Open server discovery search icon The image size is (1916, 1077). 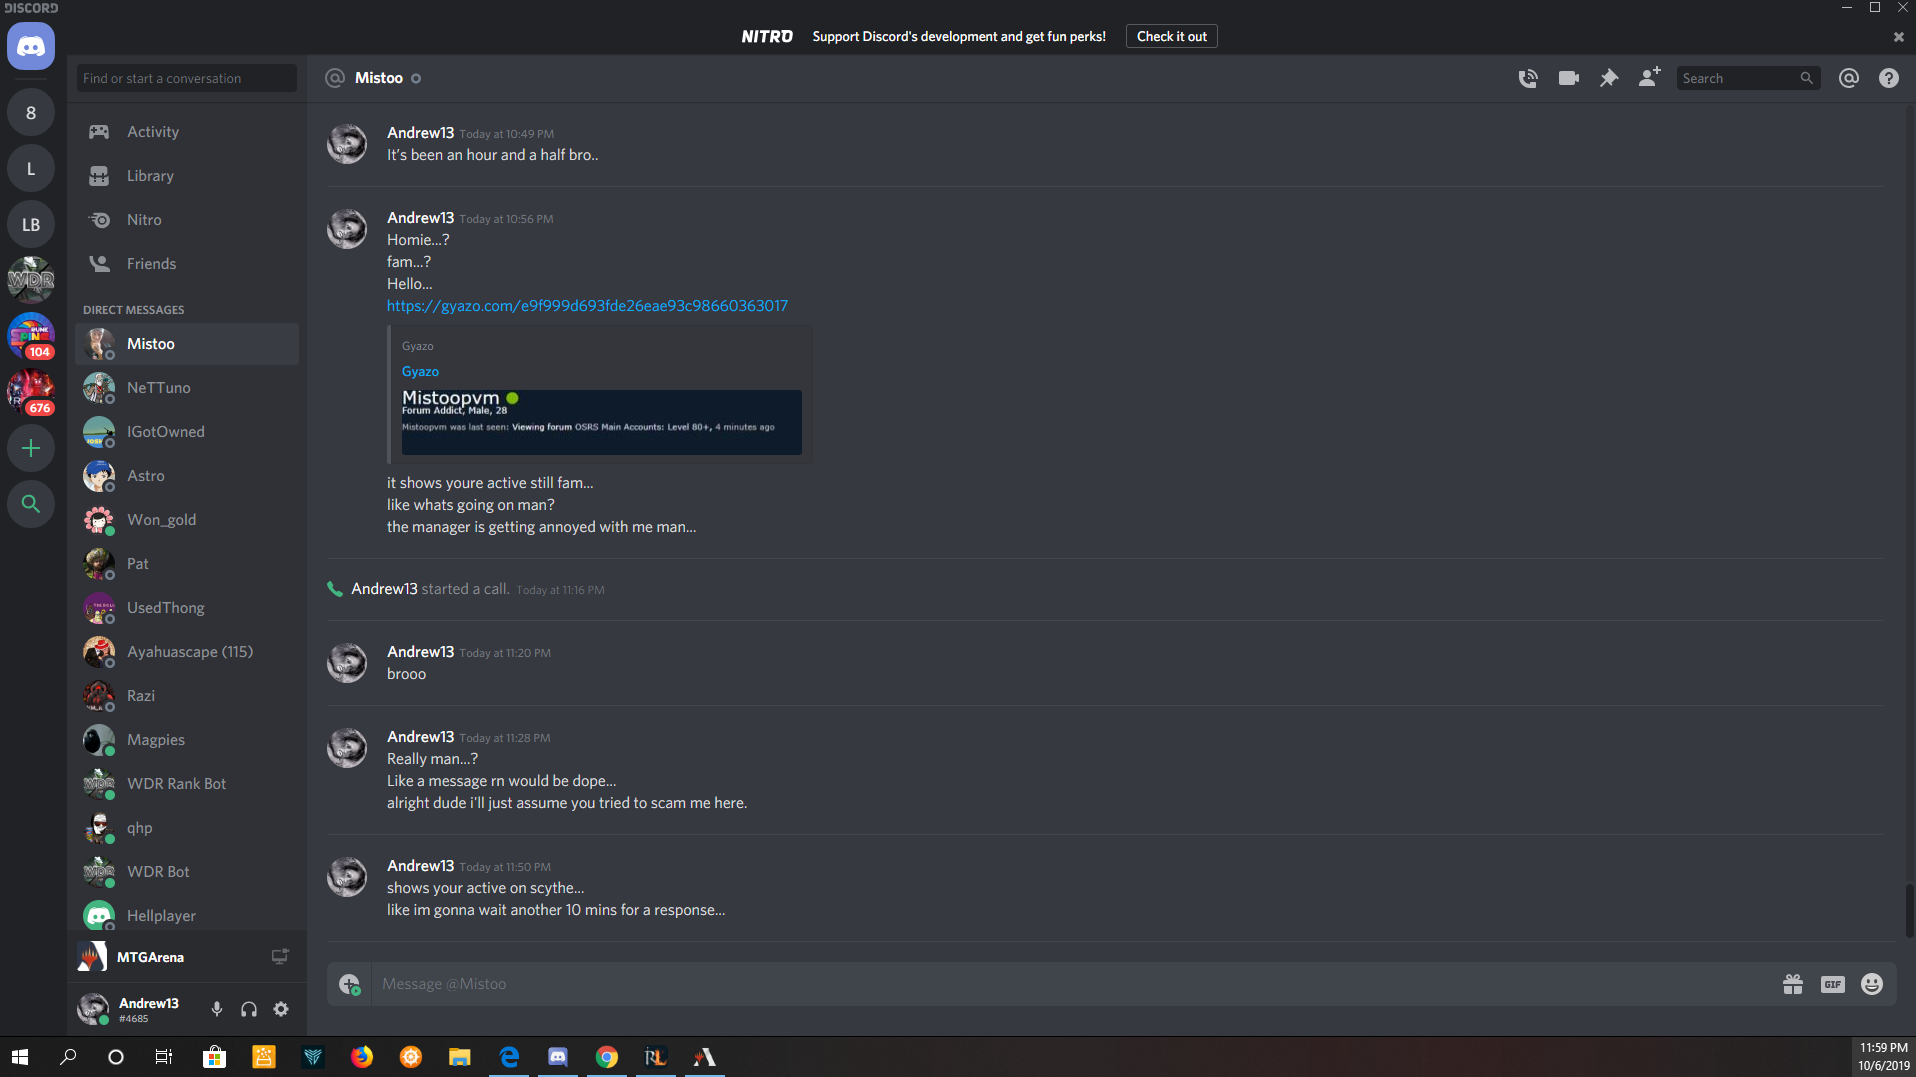tap(31, 504)
